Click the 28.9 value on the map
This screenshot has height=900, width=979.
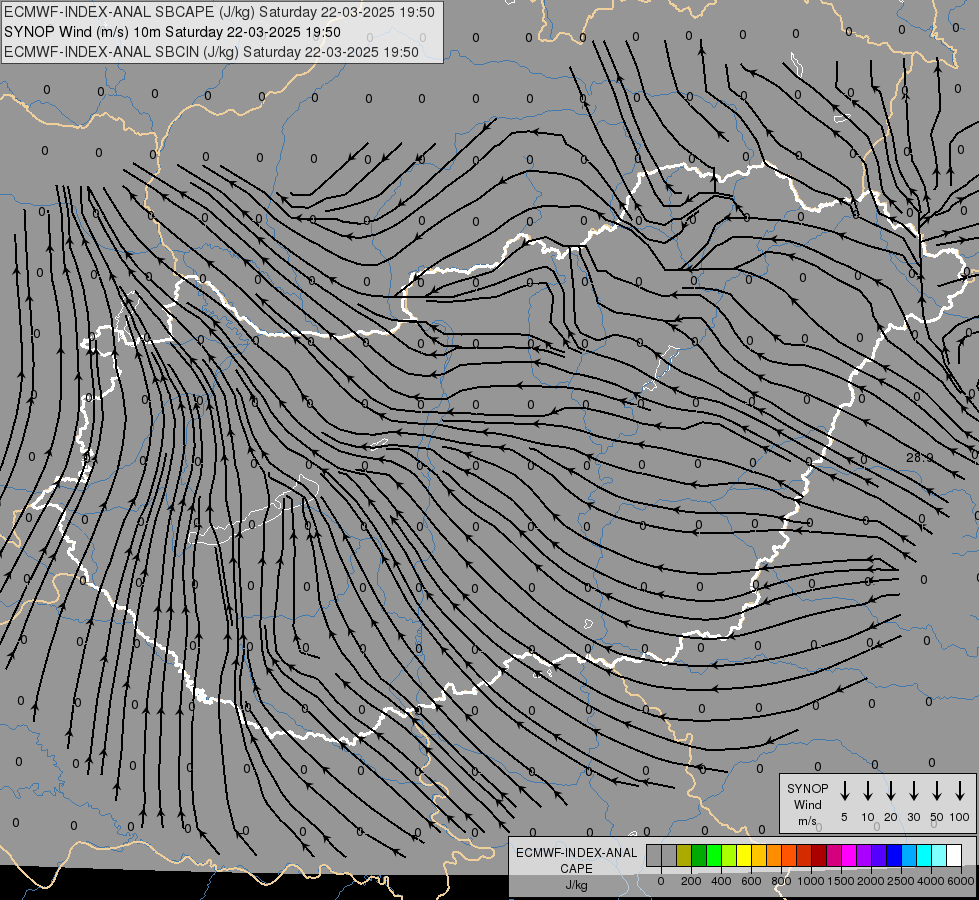pos(919,458)
